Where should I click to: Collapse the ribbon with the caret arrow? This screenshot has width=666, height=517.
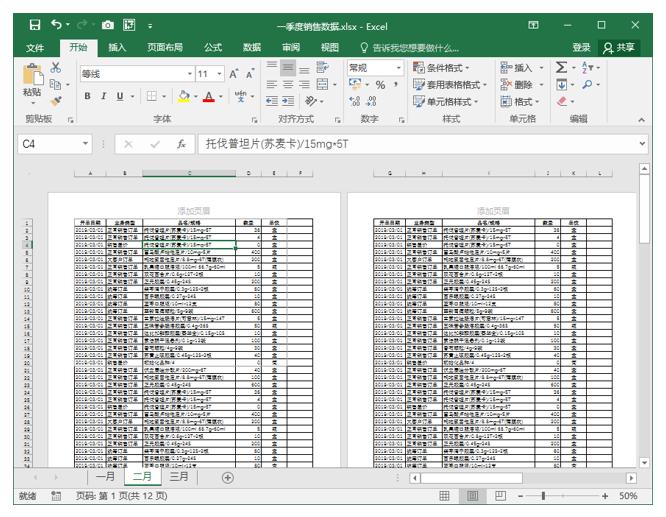click(641, 120)
